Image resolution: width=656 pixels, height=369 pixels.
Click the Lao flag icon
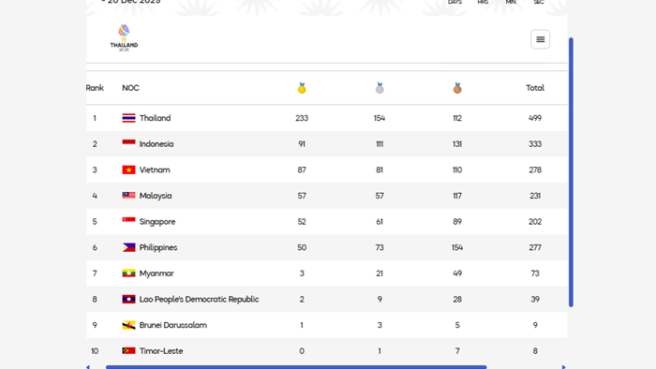point(129,299)
